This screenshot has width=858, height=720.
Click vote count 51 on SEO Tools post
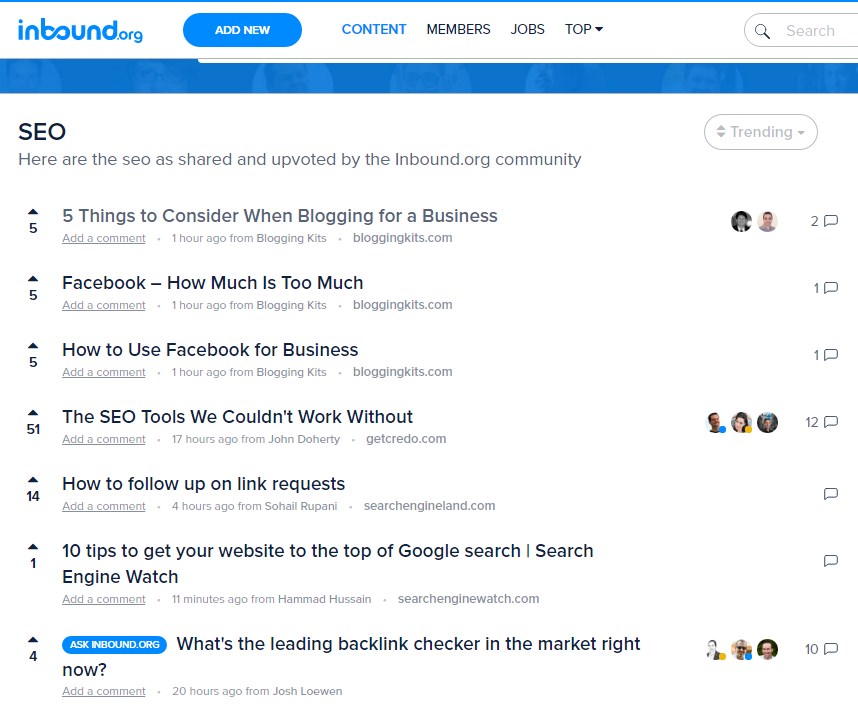[x=33, y=429]
